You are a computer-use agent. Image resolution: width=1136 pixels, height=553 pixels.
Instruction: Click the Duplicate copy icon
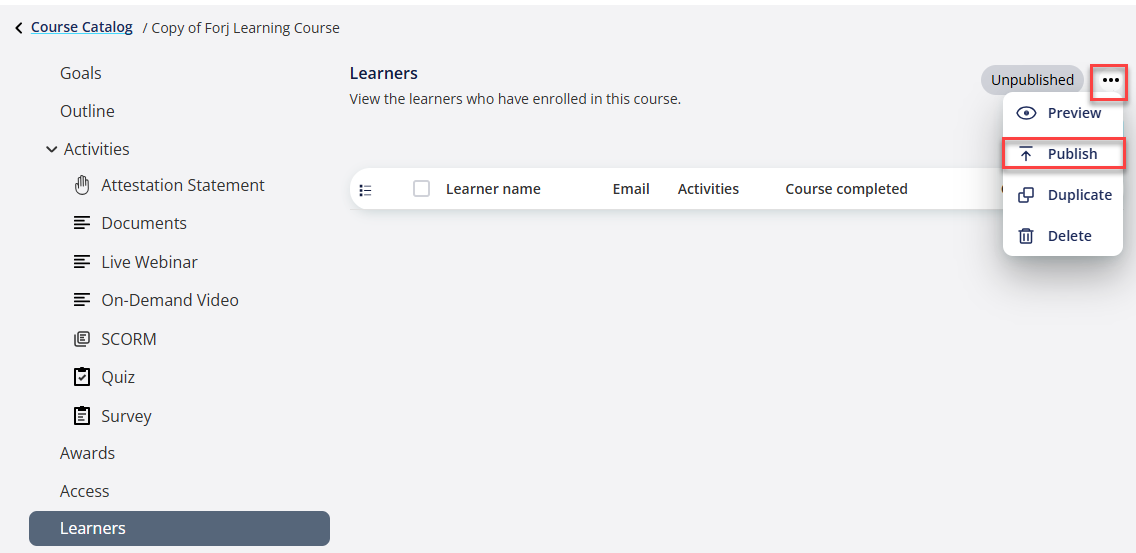pos(1026,195)
